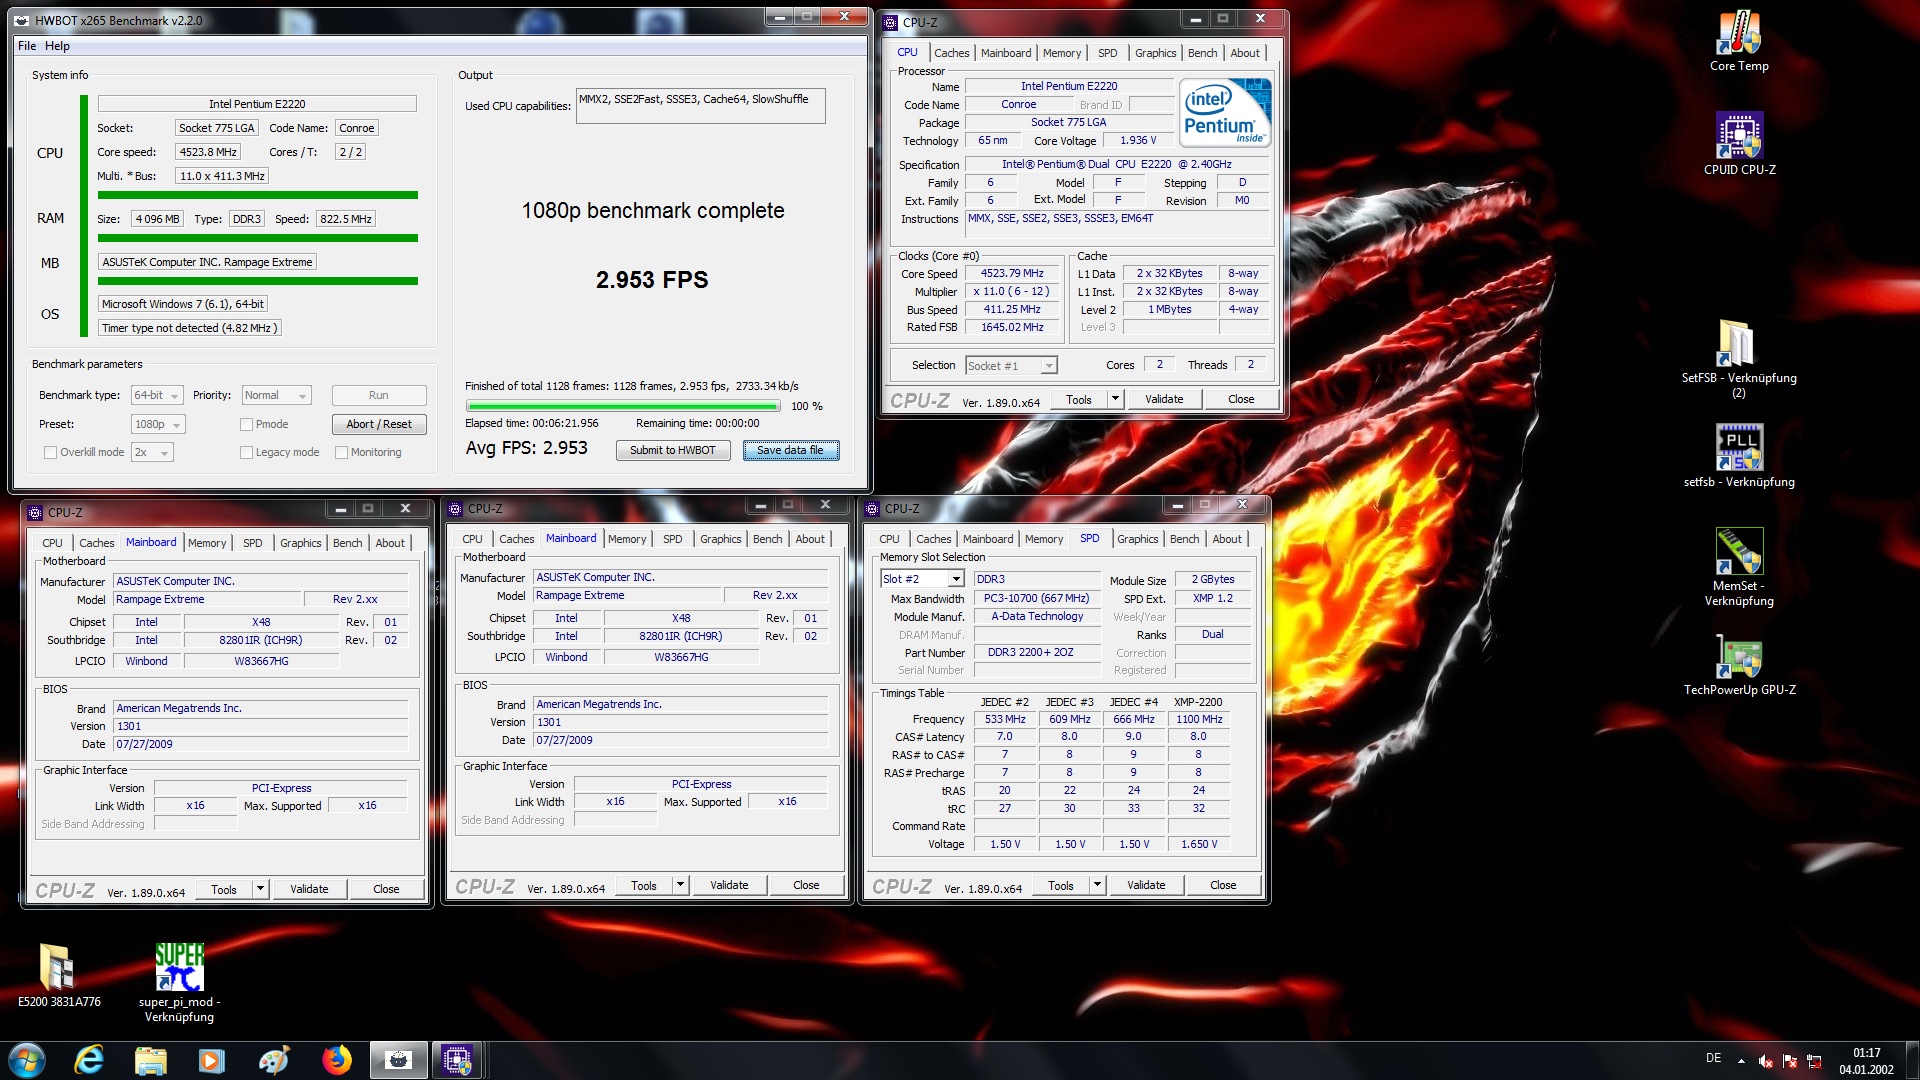Open the Benchmark type 64-bit dropdown
This screenshot has height=1080, width=1920.
point(157,395)
